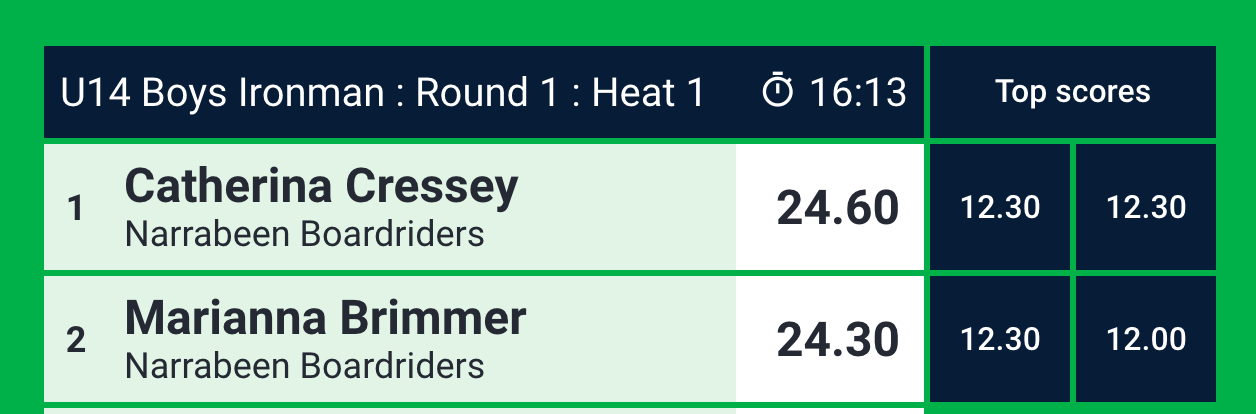Viewport: 1256px width, 414px height.
Task: Click rank number 1 in first row
Action: click(75, 208)
